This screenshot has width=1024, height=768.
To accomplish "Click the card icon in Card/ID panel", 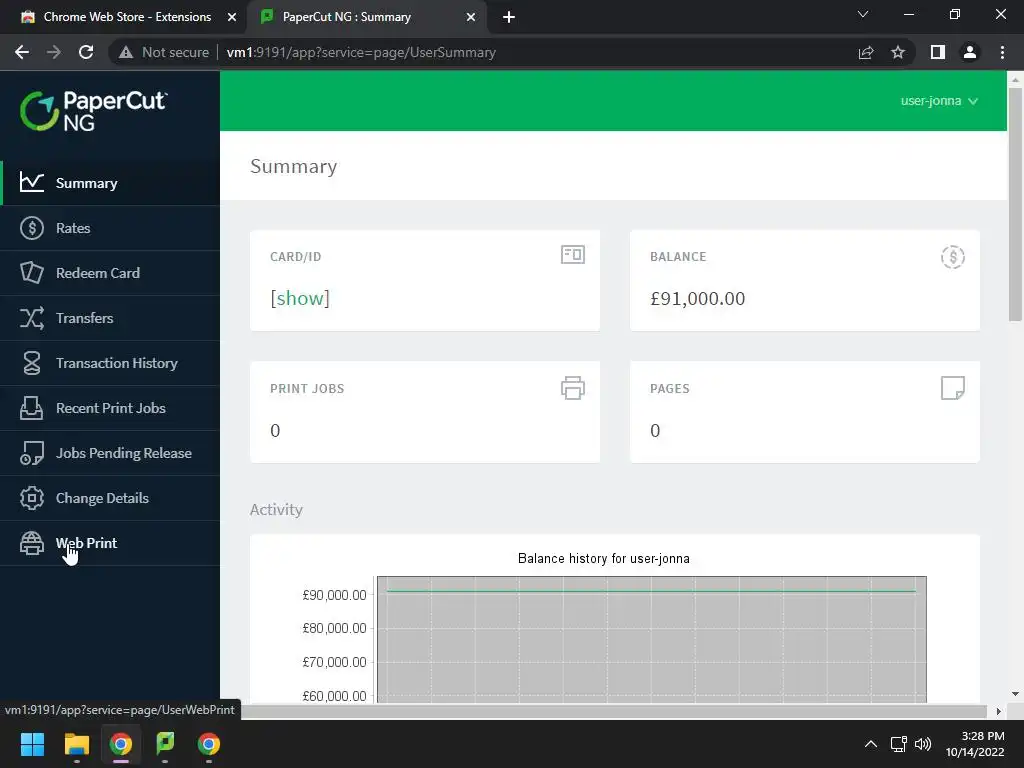I will 573,255.
